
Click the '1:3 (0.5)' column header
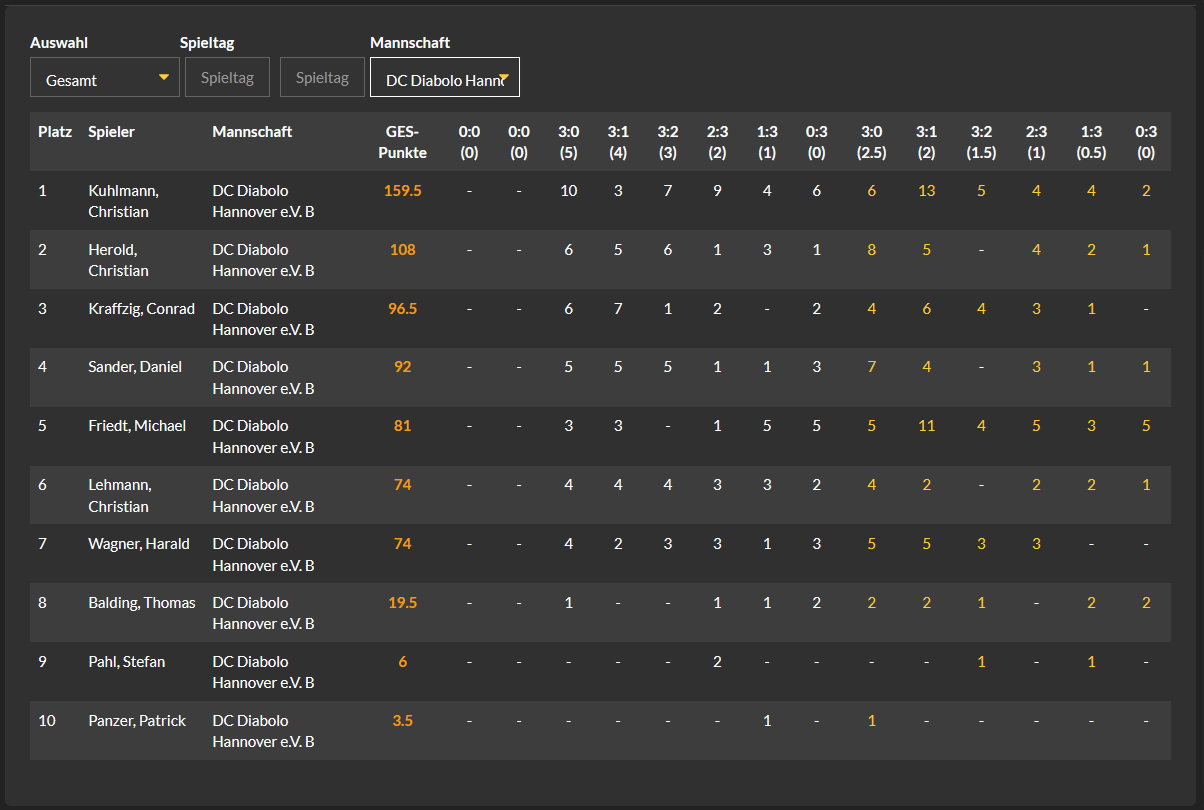point(1091,142)
